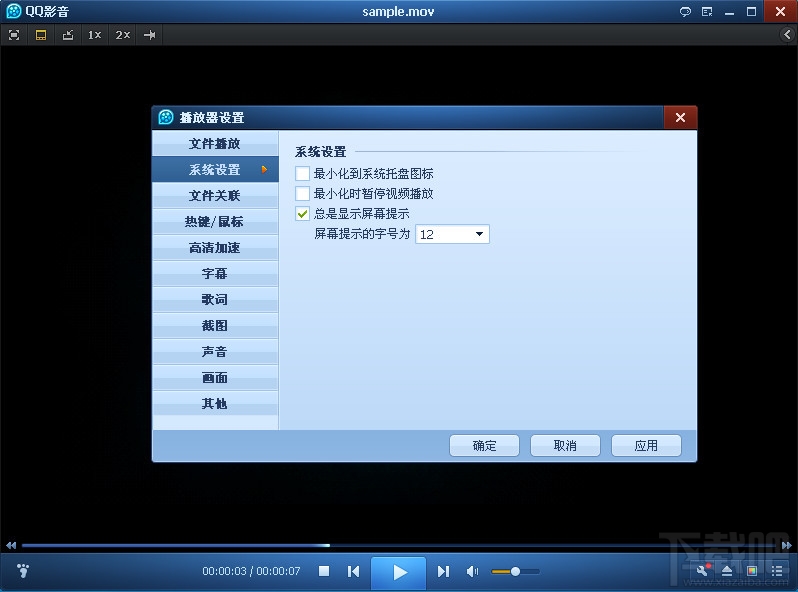Screen dimensions: 798x592
Task: Click the window-fit icon beside 1x
Action: point(68,35)
